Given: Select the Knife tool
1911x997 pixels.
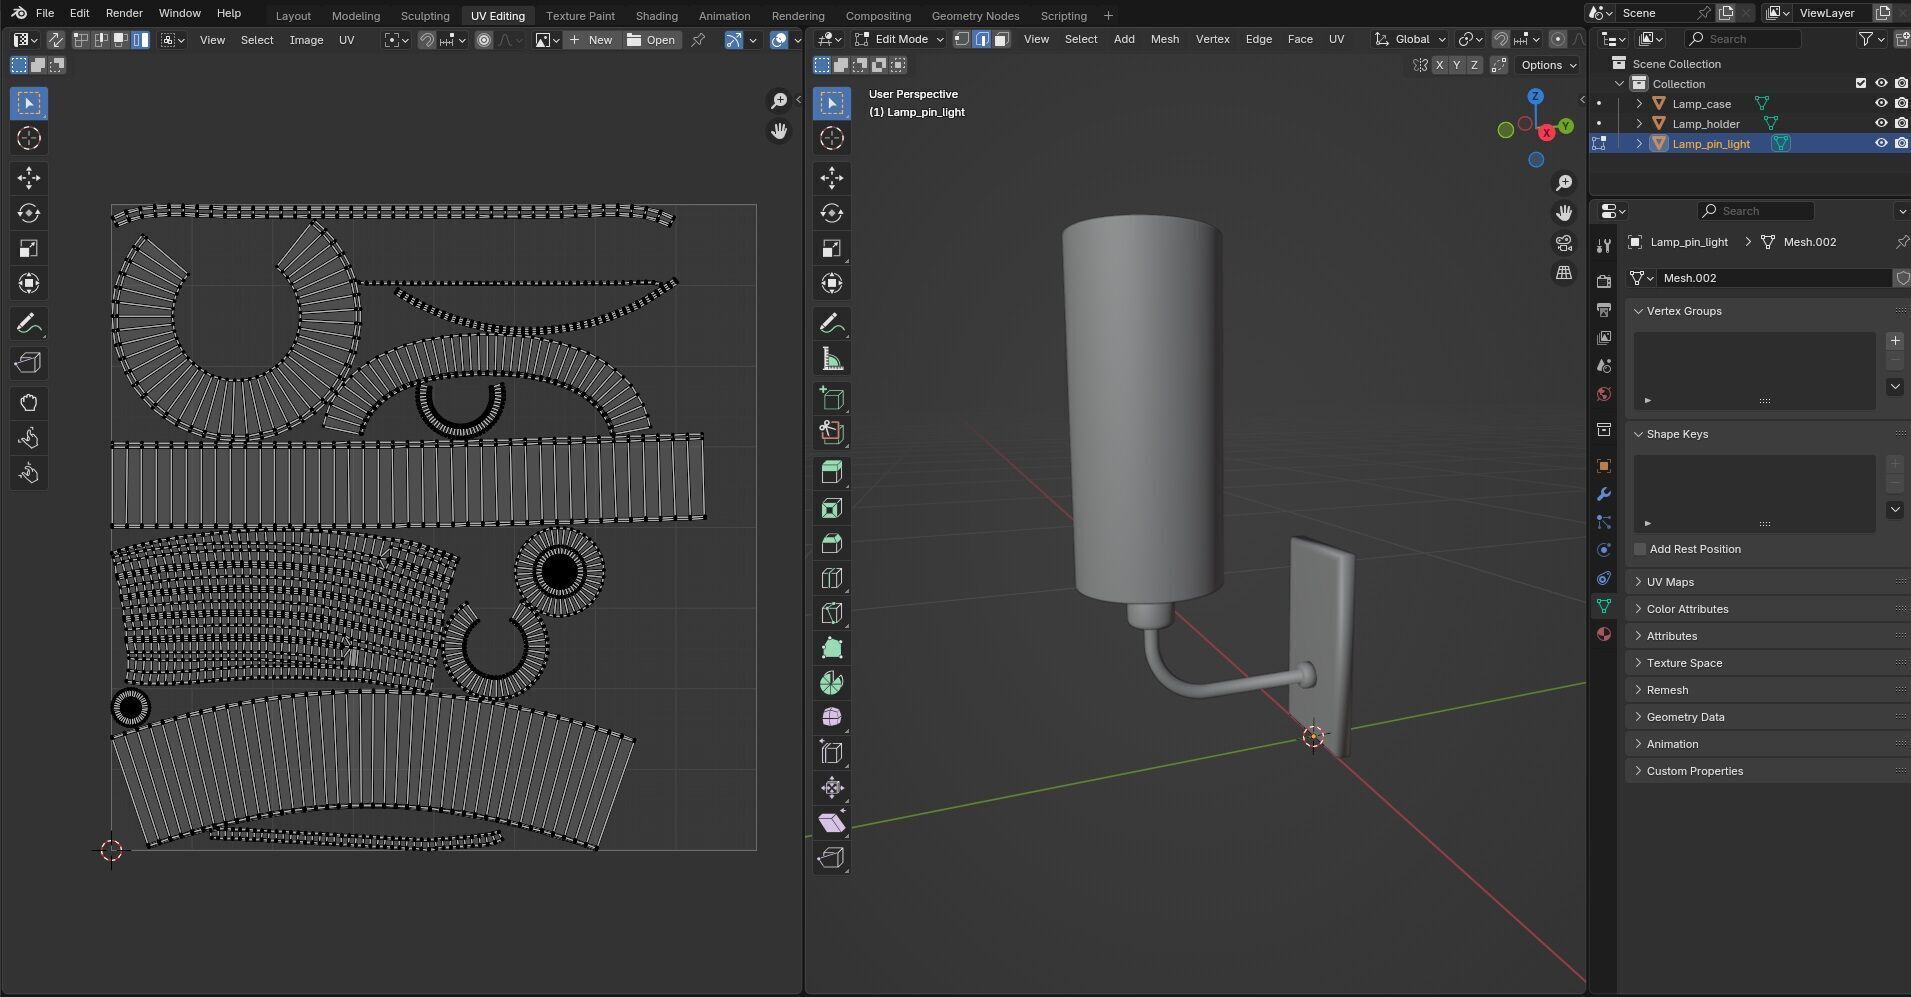Looking at the screenshot, I should tap(831, 613).
